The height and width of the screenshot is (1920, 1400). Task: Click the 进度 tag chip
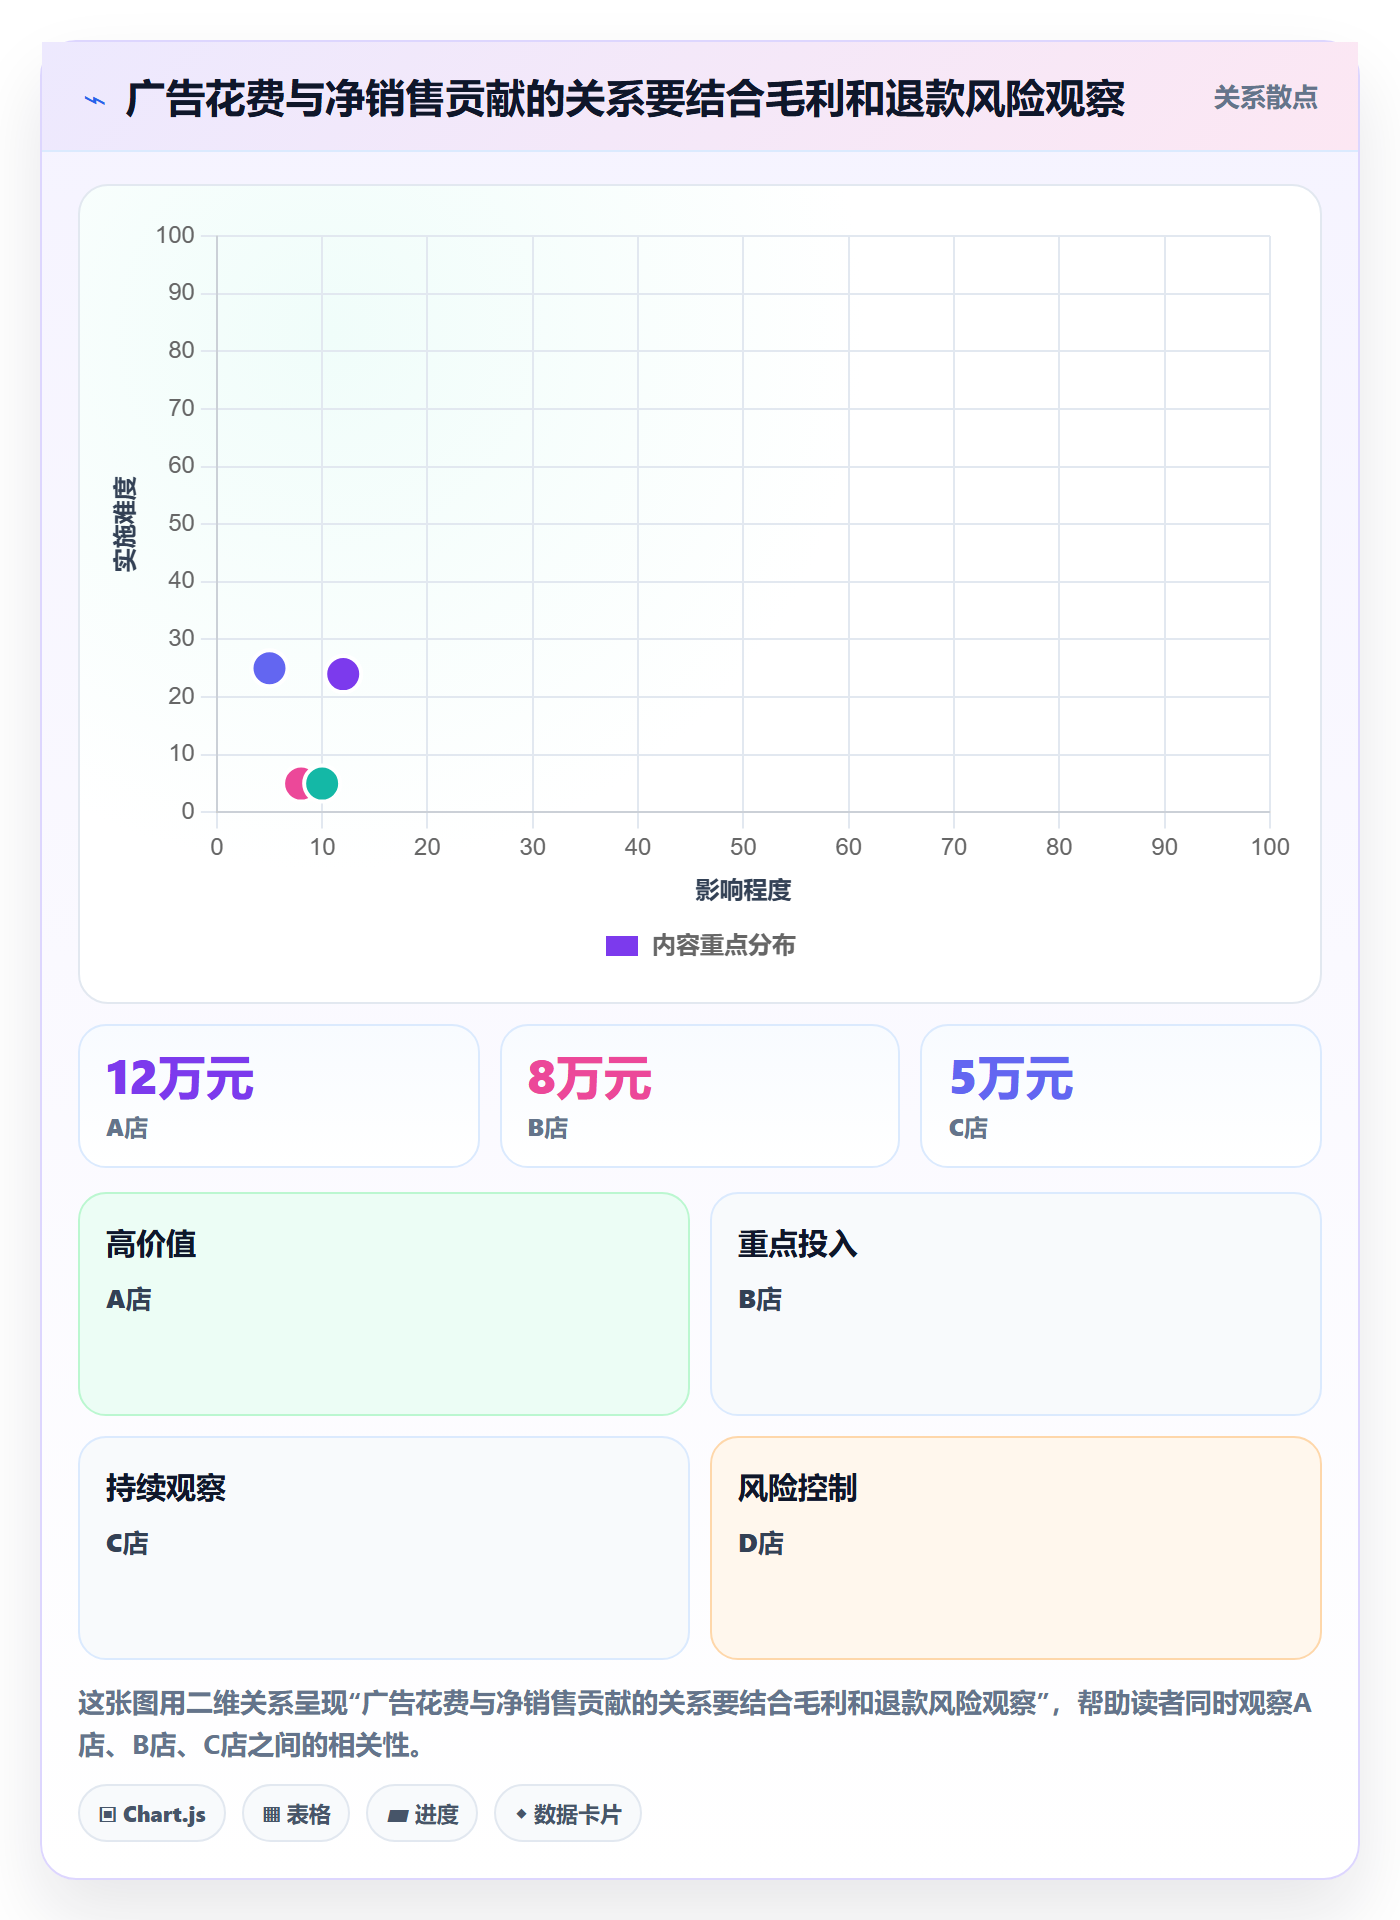click(x=422, y=1814)
